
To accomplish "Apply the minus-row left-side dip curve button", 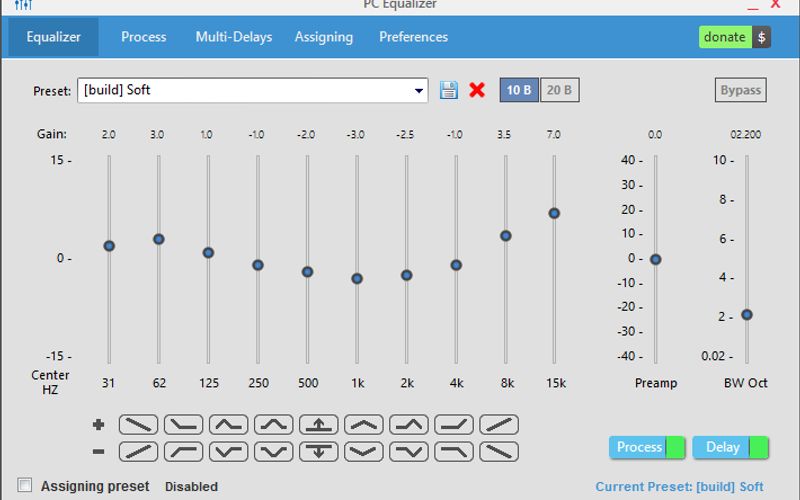I will (229, 452).
